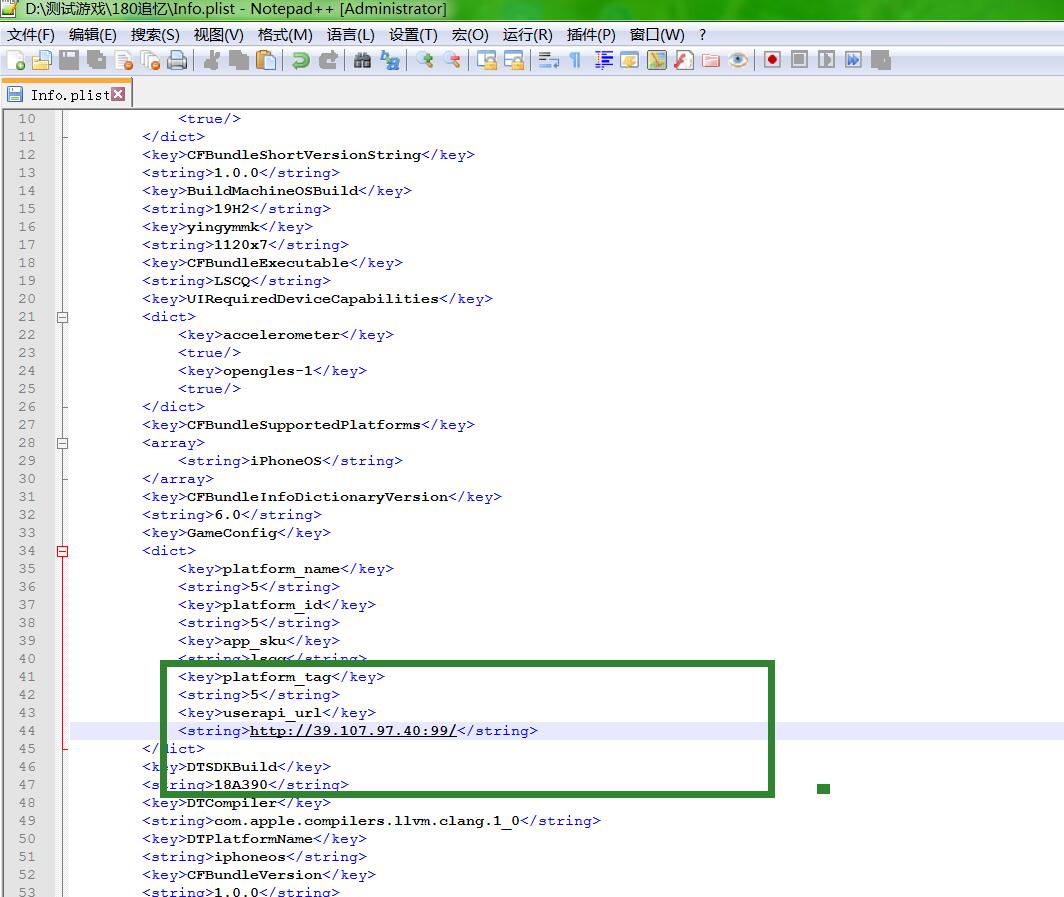Click the Open file folder icon
Viewport: 1064px width, 897px height.
(41, 61)
